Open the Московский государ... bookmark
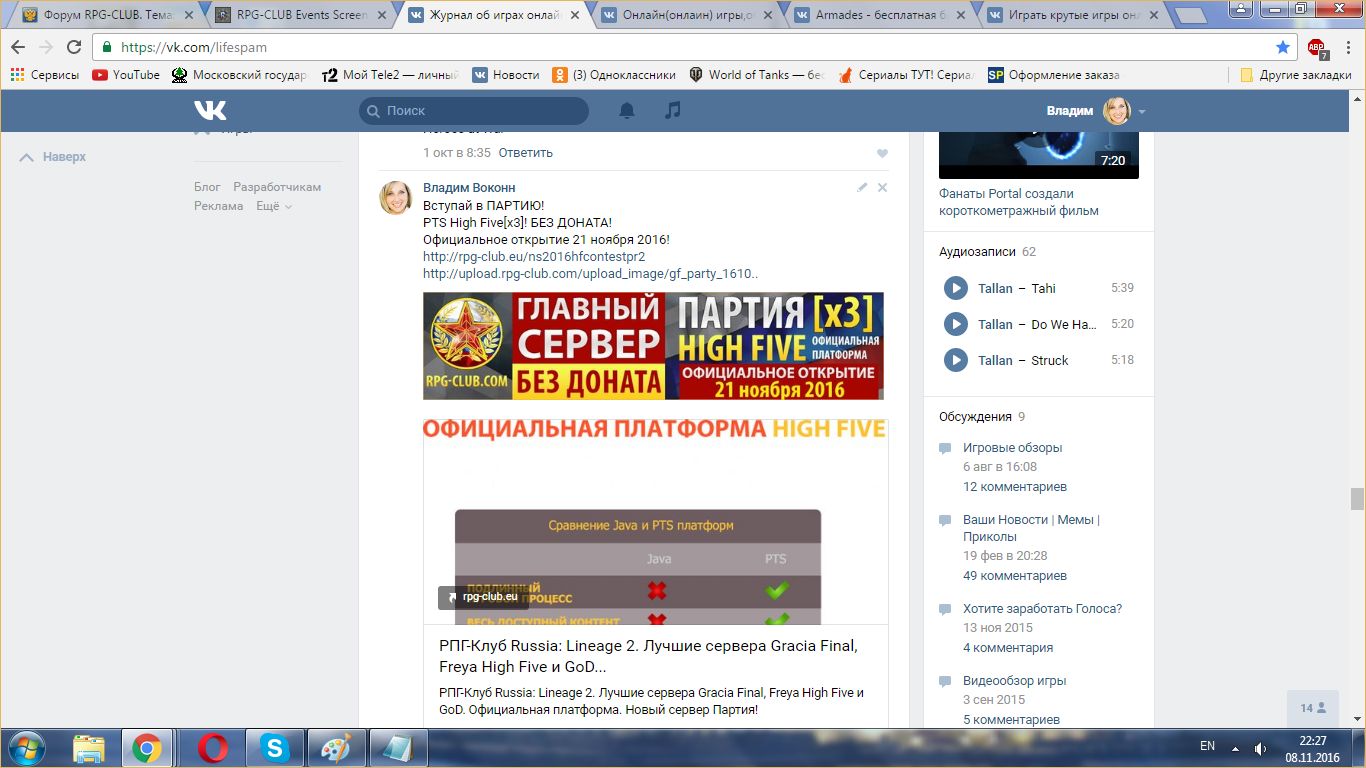This screenshot has height=768, width=1366. coord(240,75)
